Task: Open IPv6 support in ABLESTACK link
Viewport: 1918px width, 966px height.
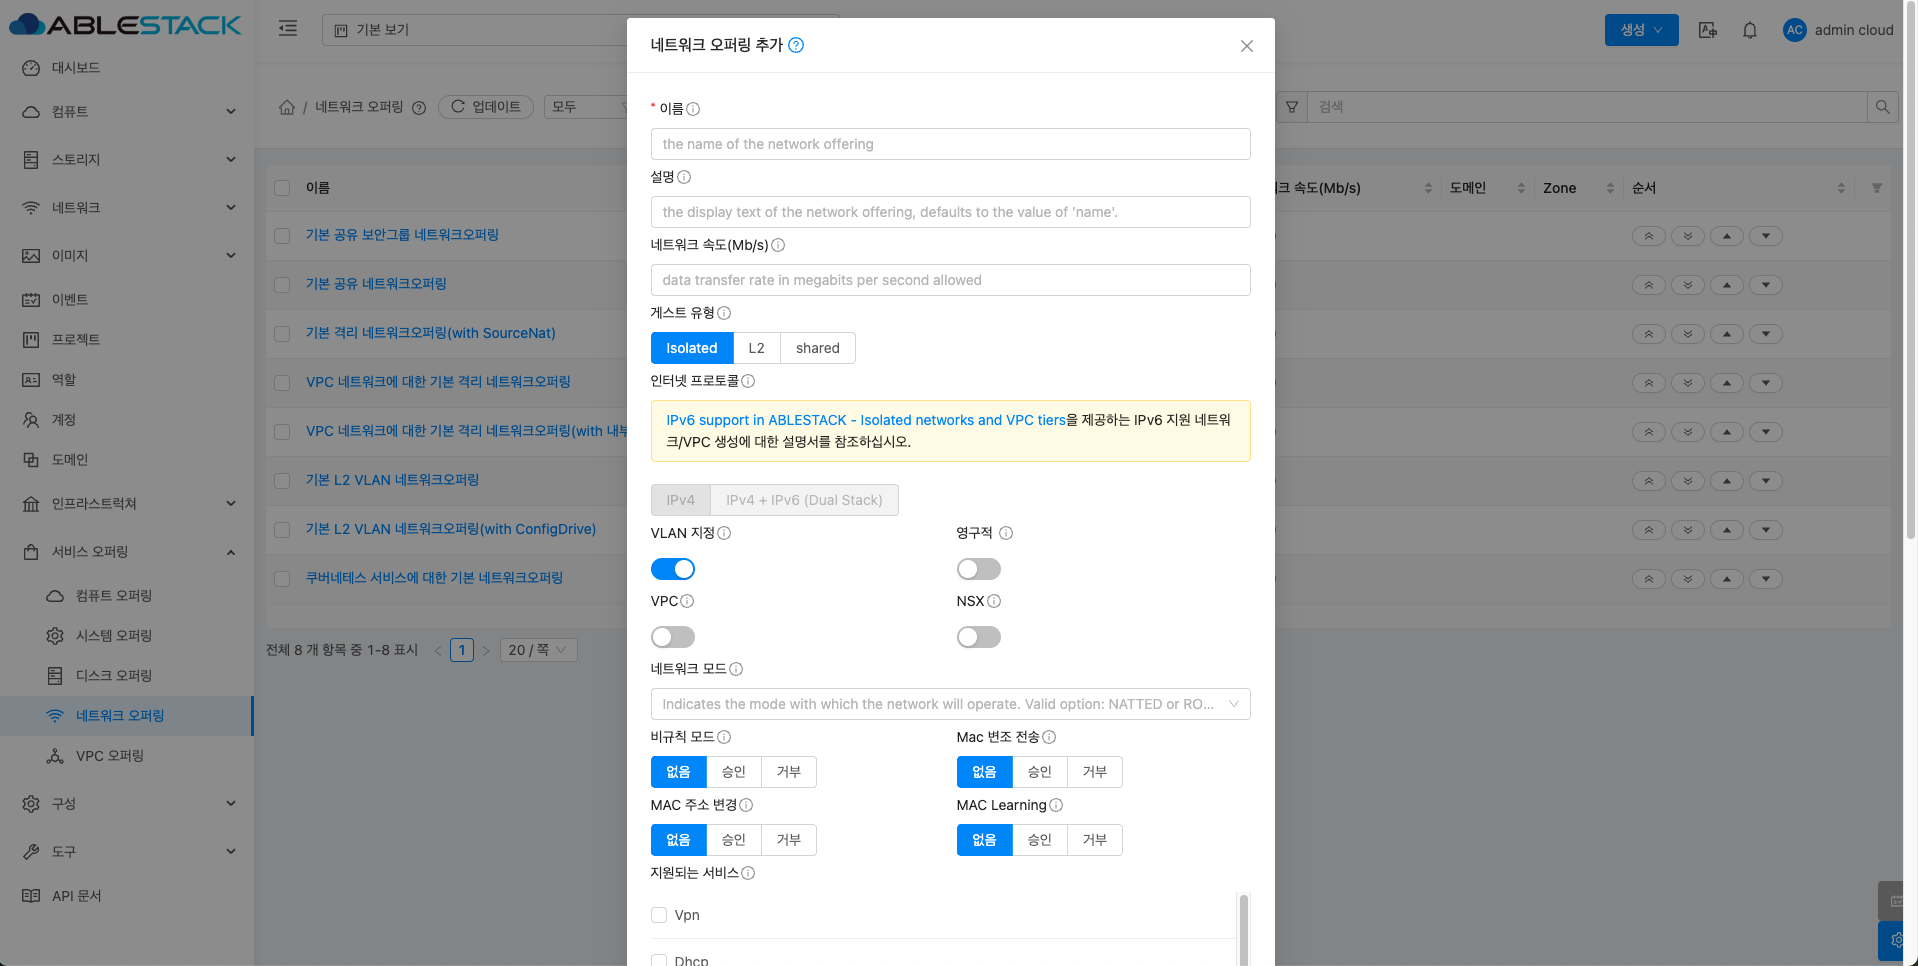Action: click(x=865, y=420)
